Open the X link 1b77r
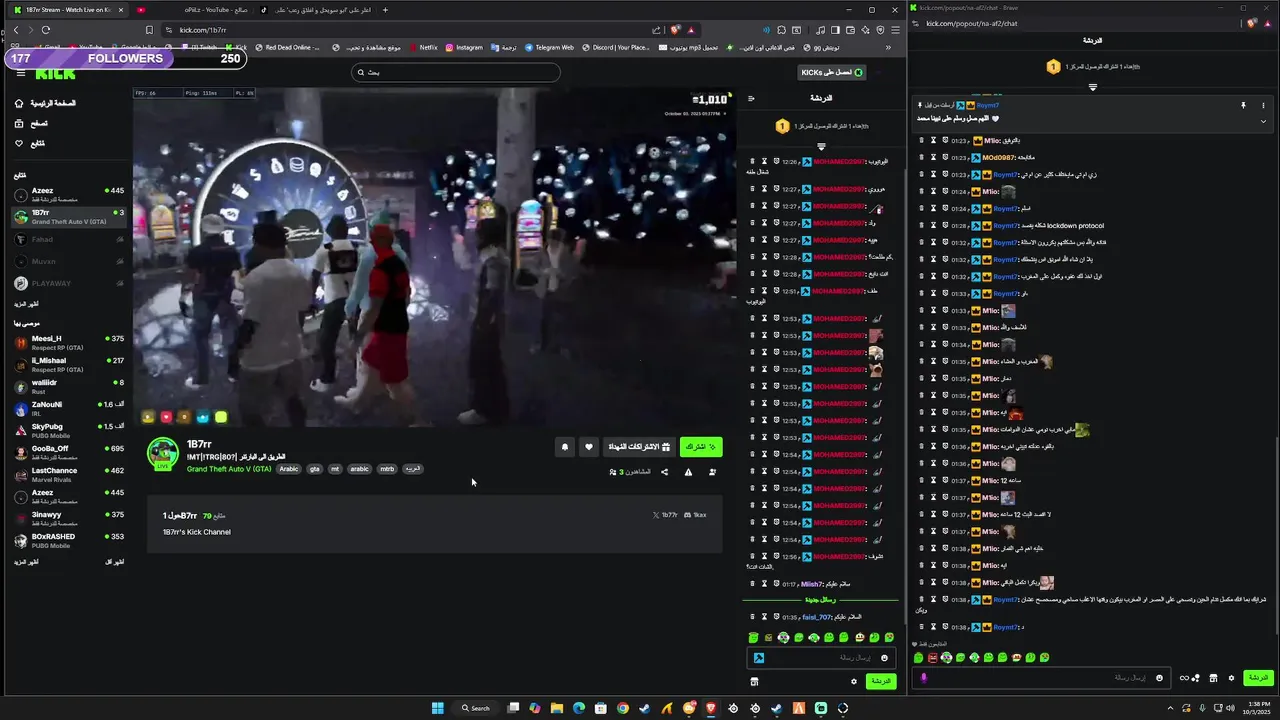This screenshot has height=720, width=1280. point(665,515)
